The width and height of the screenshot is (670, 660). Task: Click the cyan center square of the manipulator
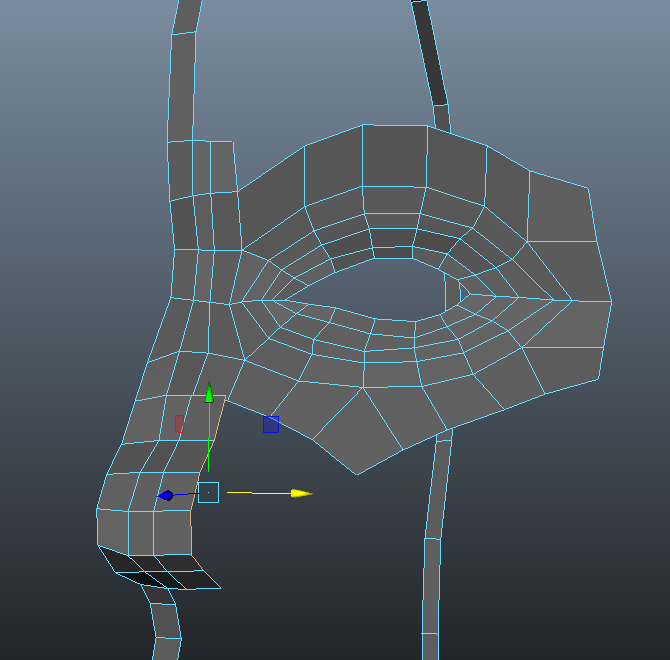[208, 492]
